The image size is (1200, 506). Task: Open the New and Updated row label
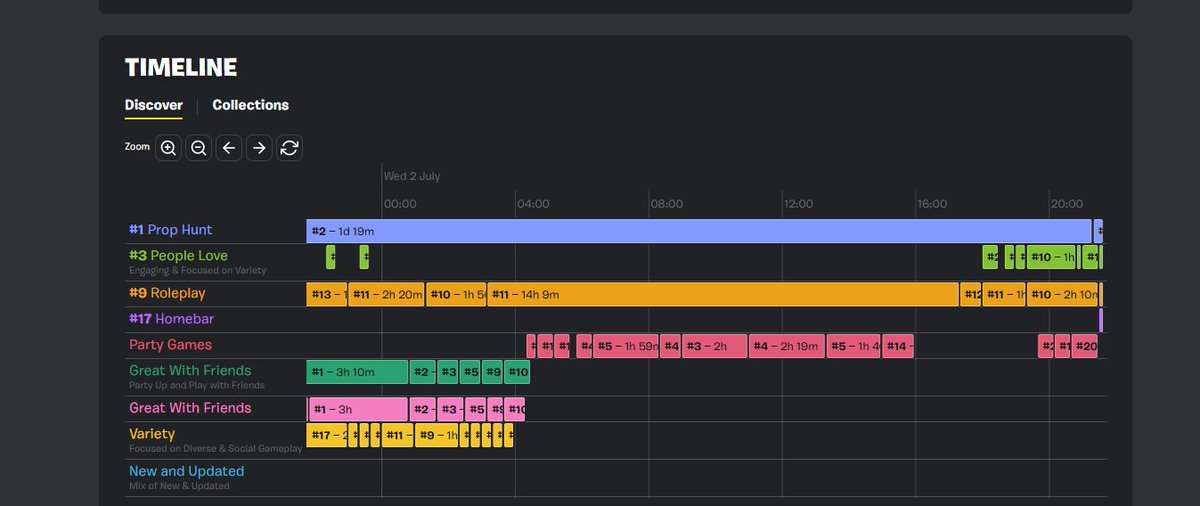[186, 471]
